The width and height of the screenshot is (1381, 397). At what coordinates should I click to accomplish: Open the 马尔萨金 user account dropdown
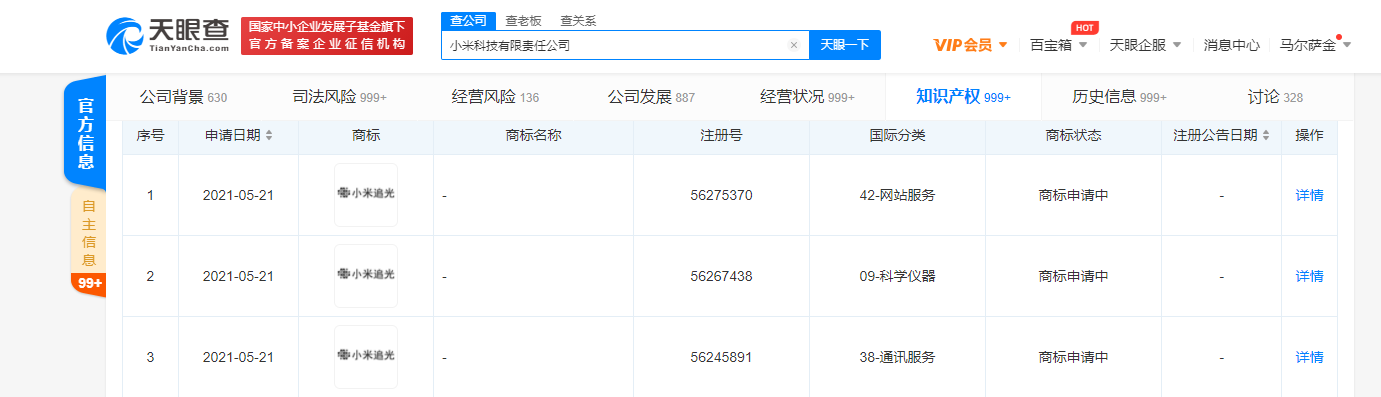coord(1315,45)
